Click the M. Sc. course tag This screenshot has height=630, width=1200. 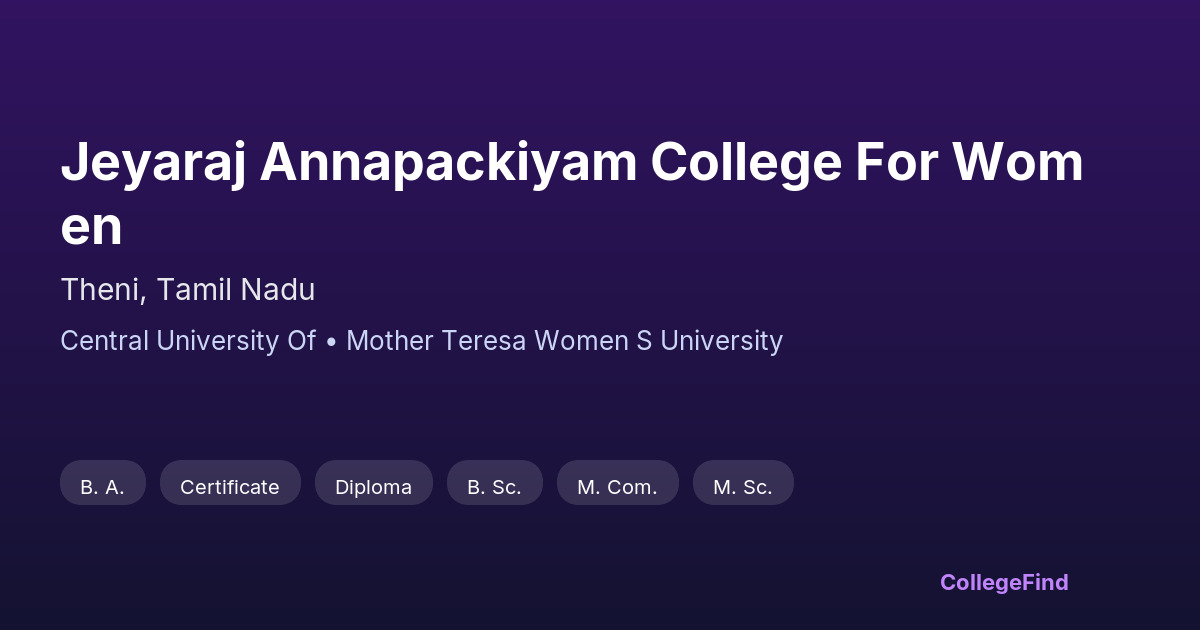click(742, 487)
